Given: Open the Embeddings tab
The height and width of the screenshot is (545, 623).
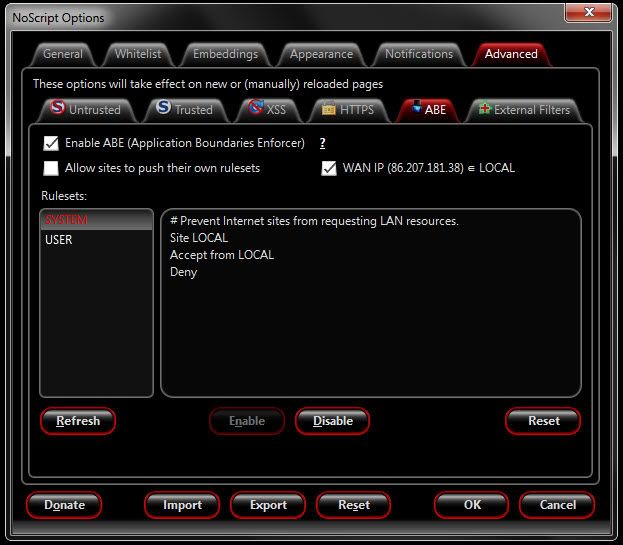Looking at the screenshot, I should [x=225, y=54].
